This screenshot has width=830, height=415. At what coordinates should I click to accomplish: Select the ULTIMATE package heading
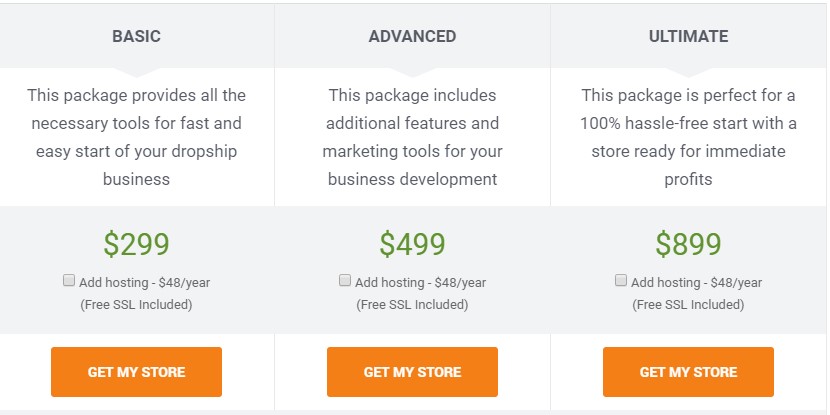(688, 37)
